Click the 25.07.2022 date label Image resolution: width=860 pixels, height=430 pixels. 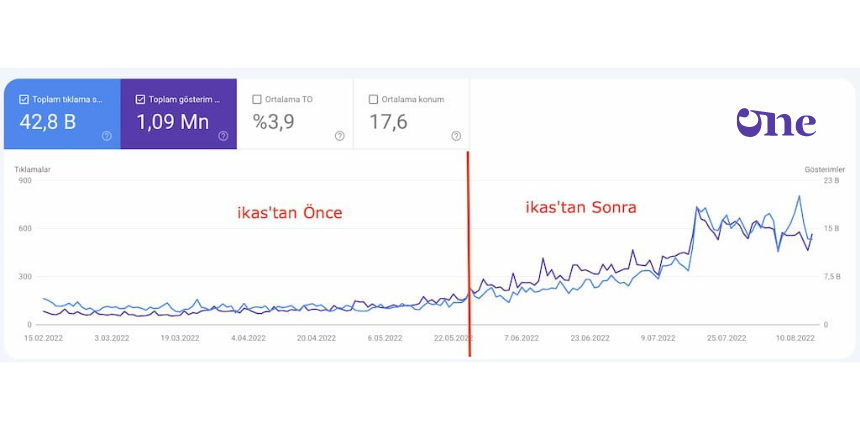coord(727,338)
